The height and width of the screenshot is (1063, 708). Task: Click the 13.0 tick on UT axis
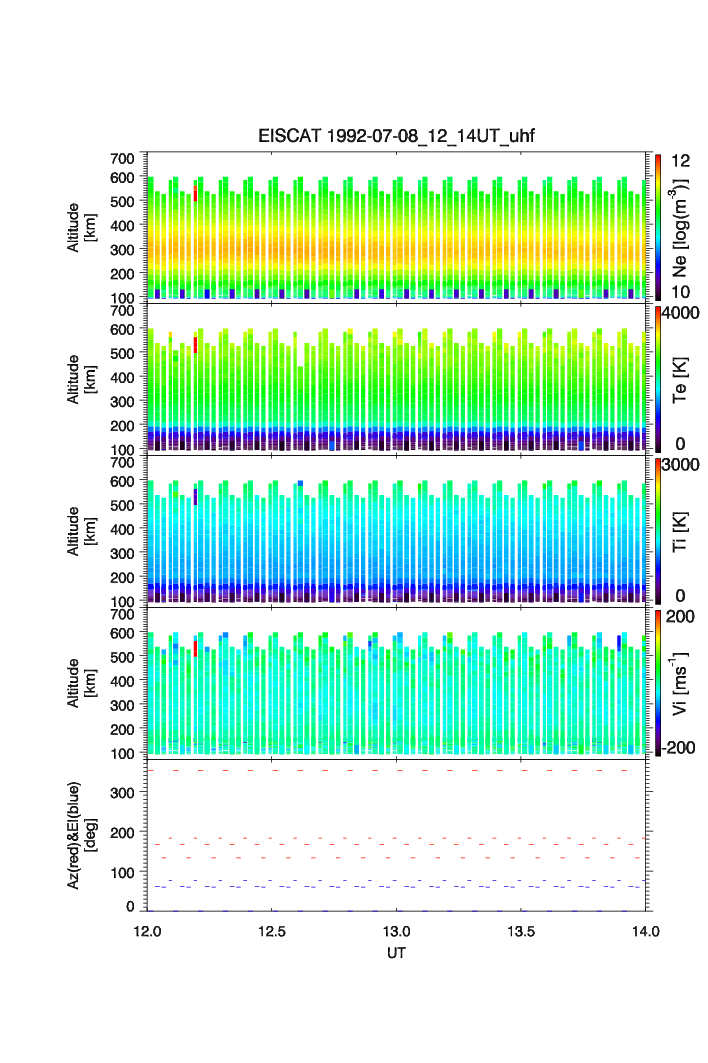(396, 931)
